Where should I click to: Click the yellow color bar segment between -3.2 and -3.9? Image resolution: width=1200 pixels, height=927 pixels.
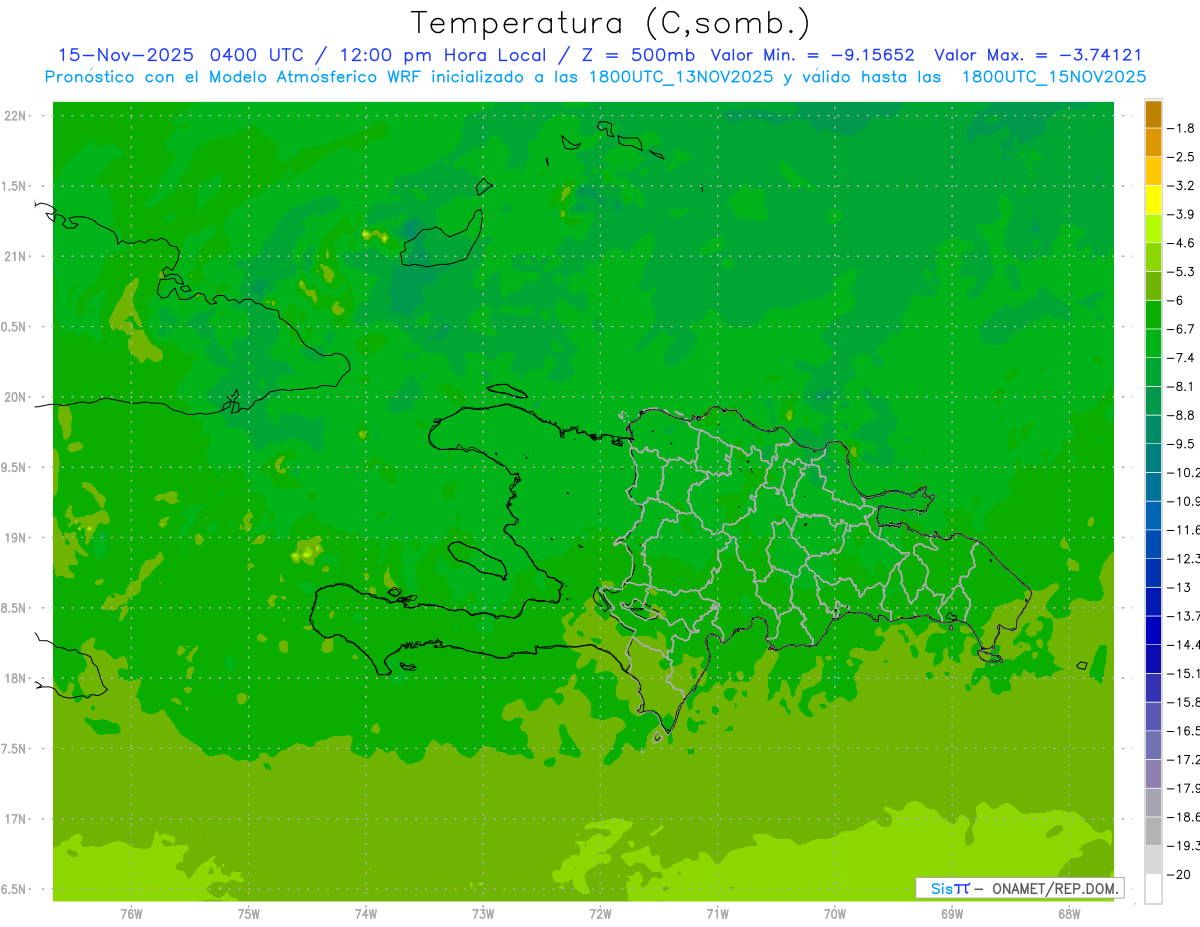[x=1153, y=200]
